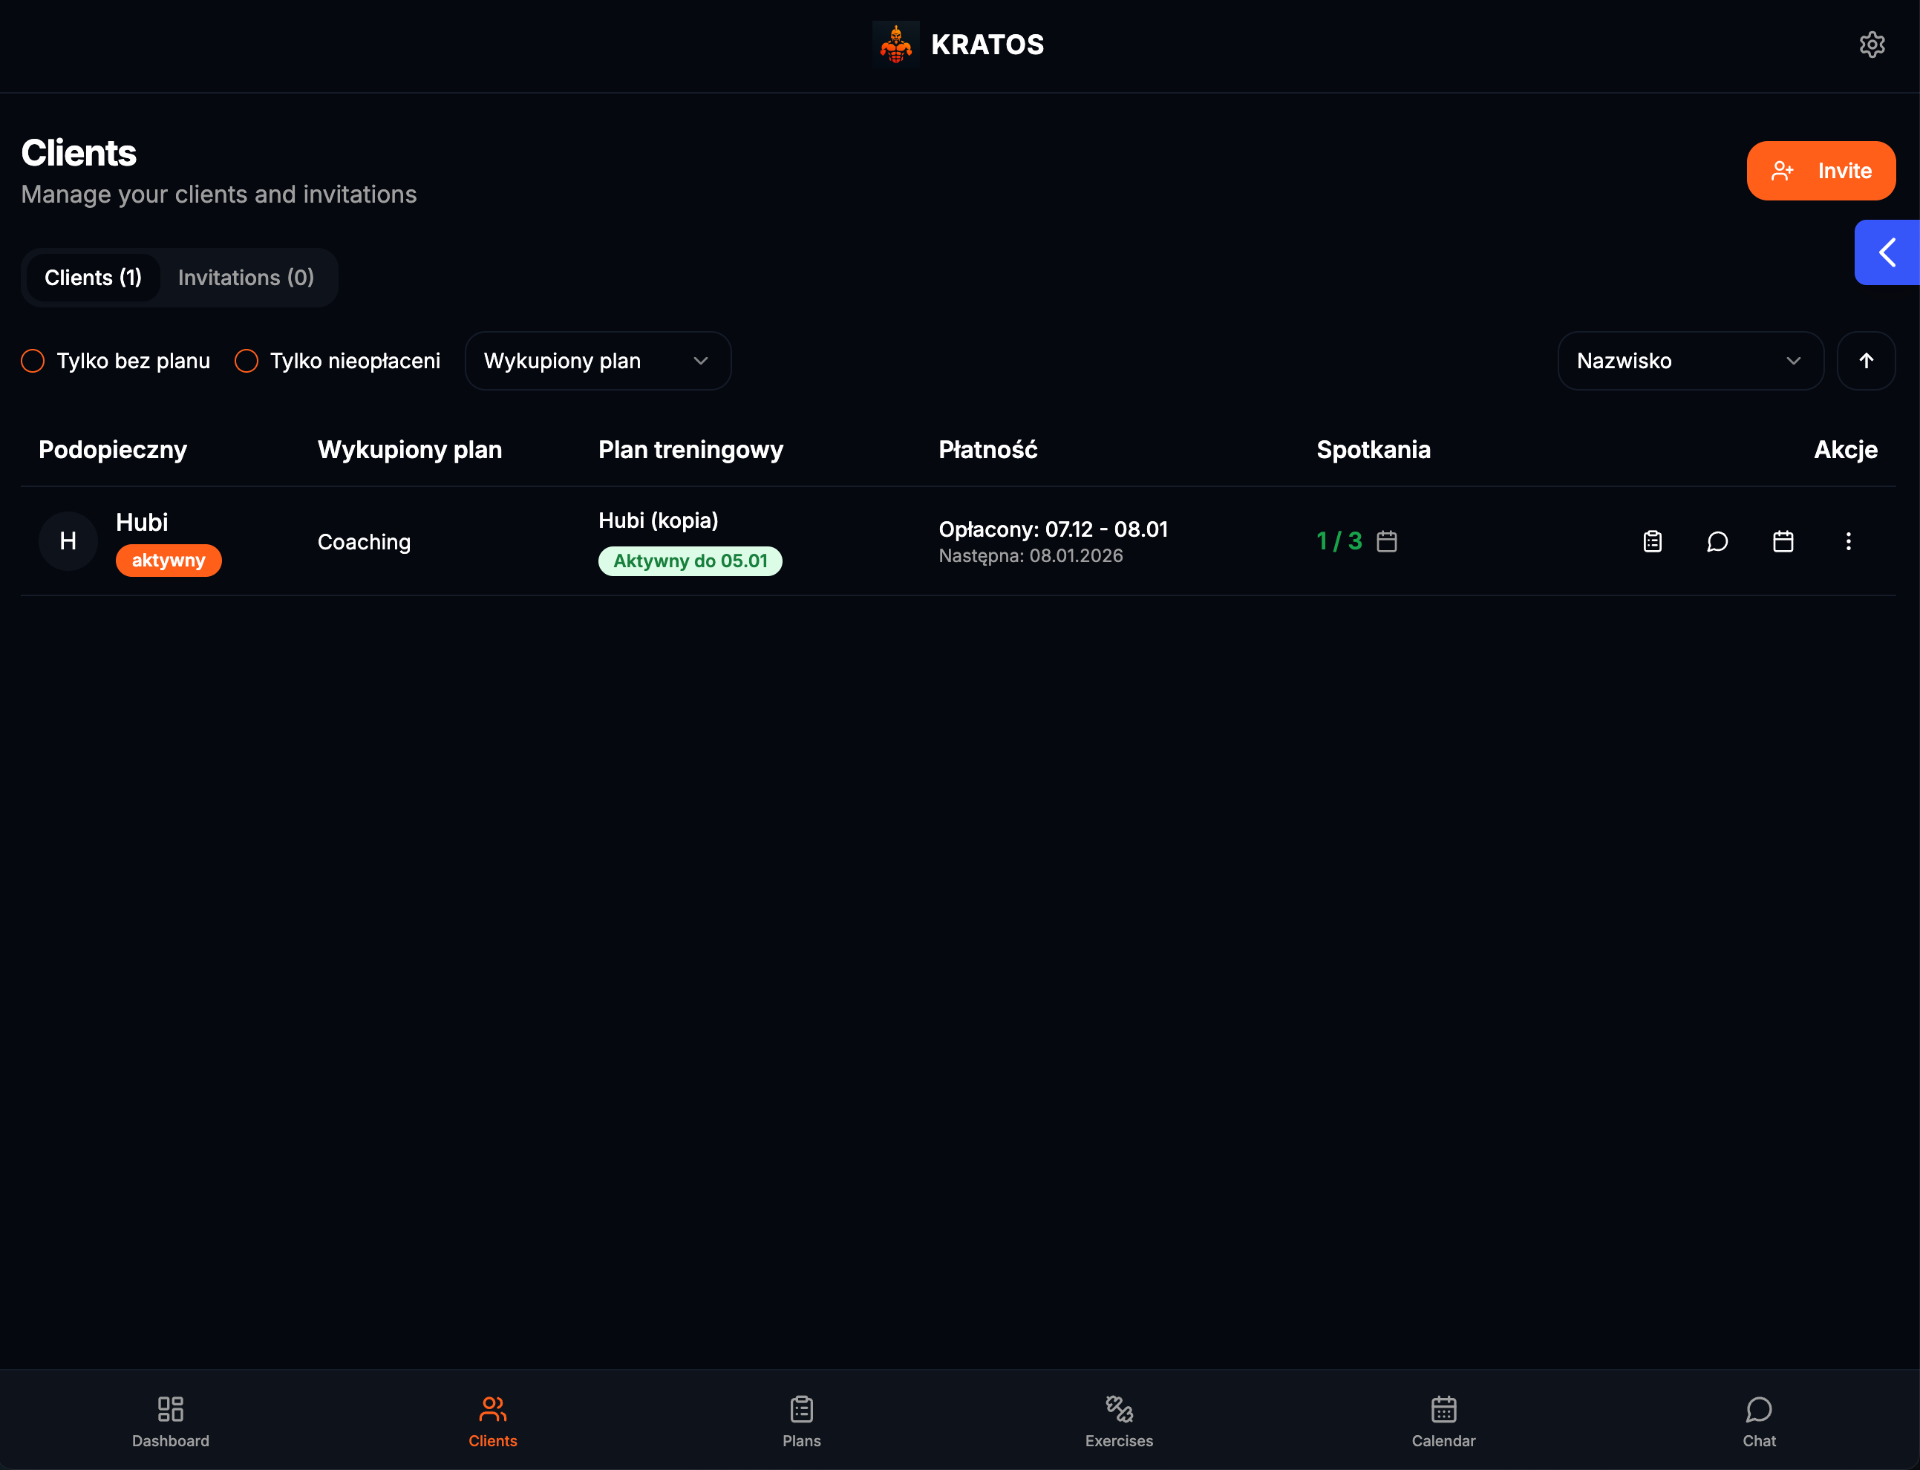The width and height of the screenshot is (1920, 1470).
Task: Open the Nazwisko sort dropdown
Action: [1690, 361]
